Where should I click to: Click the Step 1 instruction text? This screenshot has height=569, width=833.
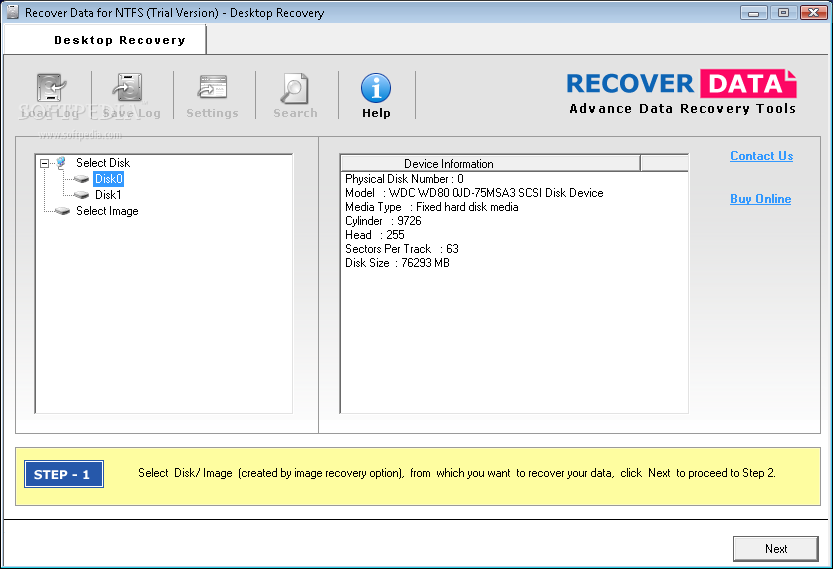456,473
